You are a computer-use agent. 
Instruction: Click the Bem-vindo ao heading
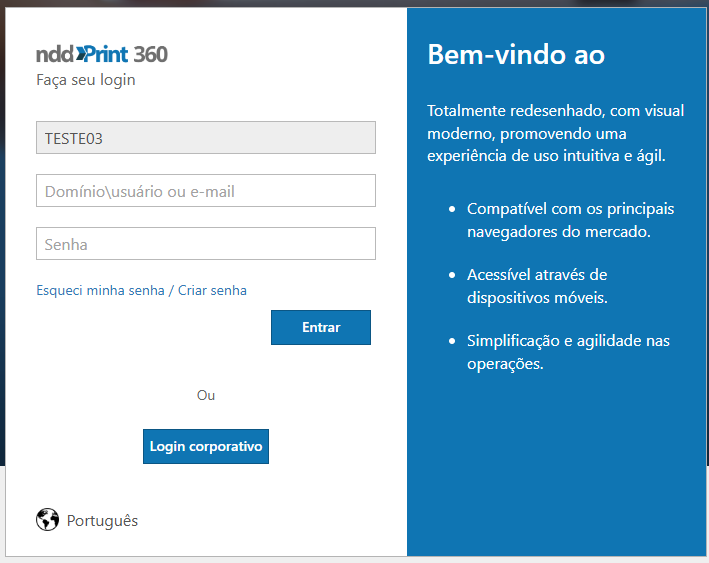516,54
